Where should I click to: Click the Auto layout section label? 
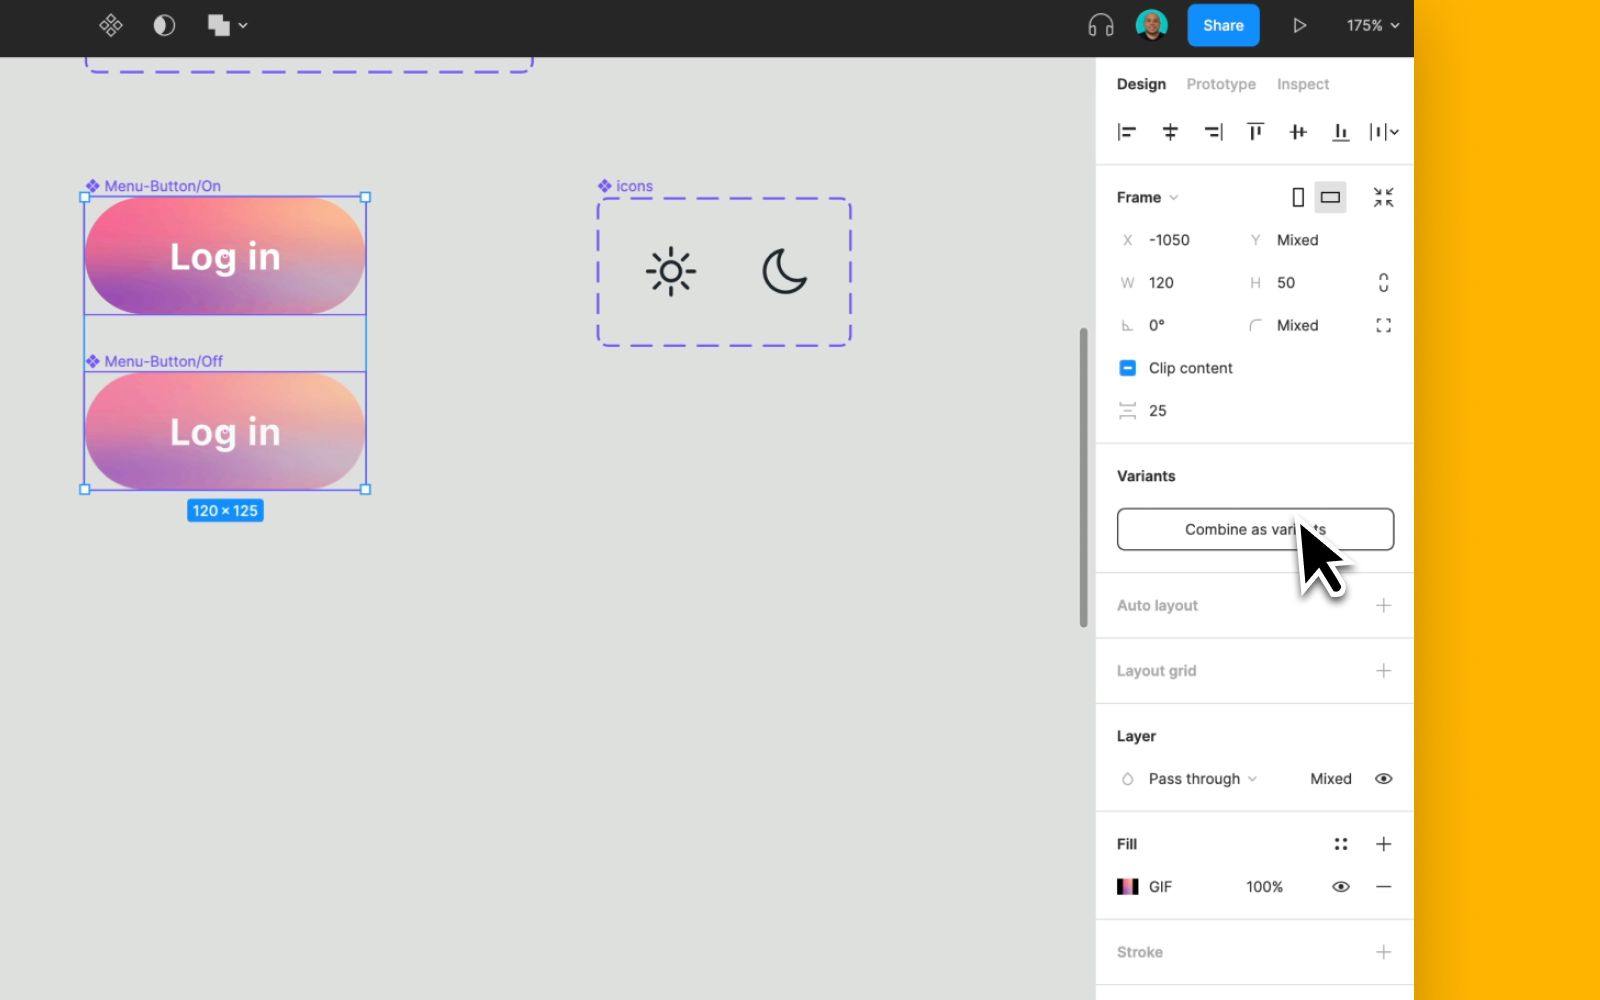1157,605
